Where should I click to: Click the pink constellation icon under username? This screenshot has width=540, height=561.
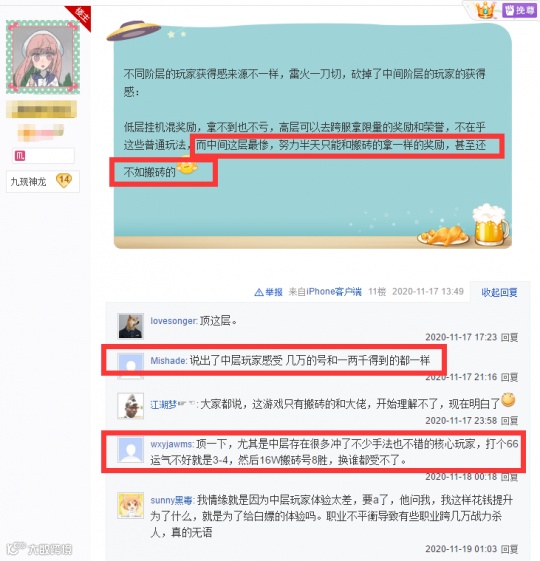click(x=20, y=156)
